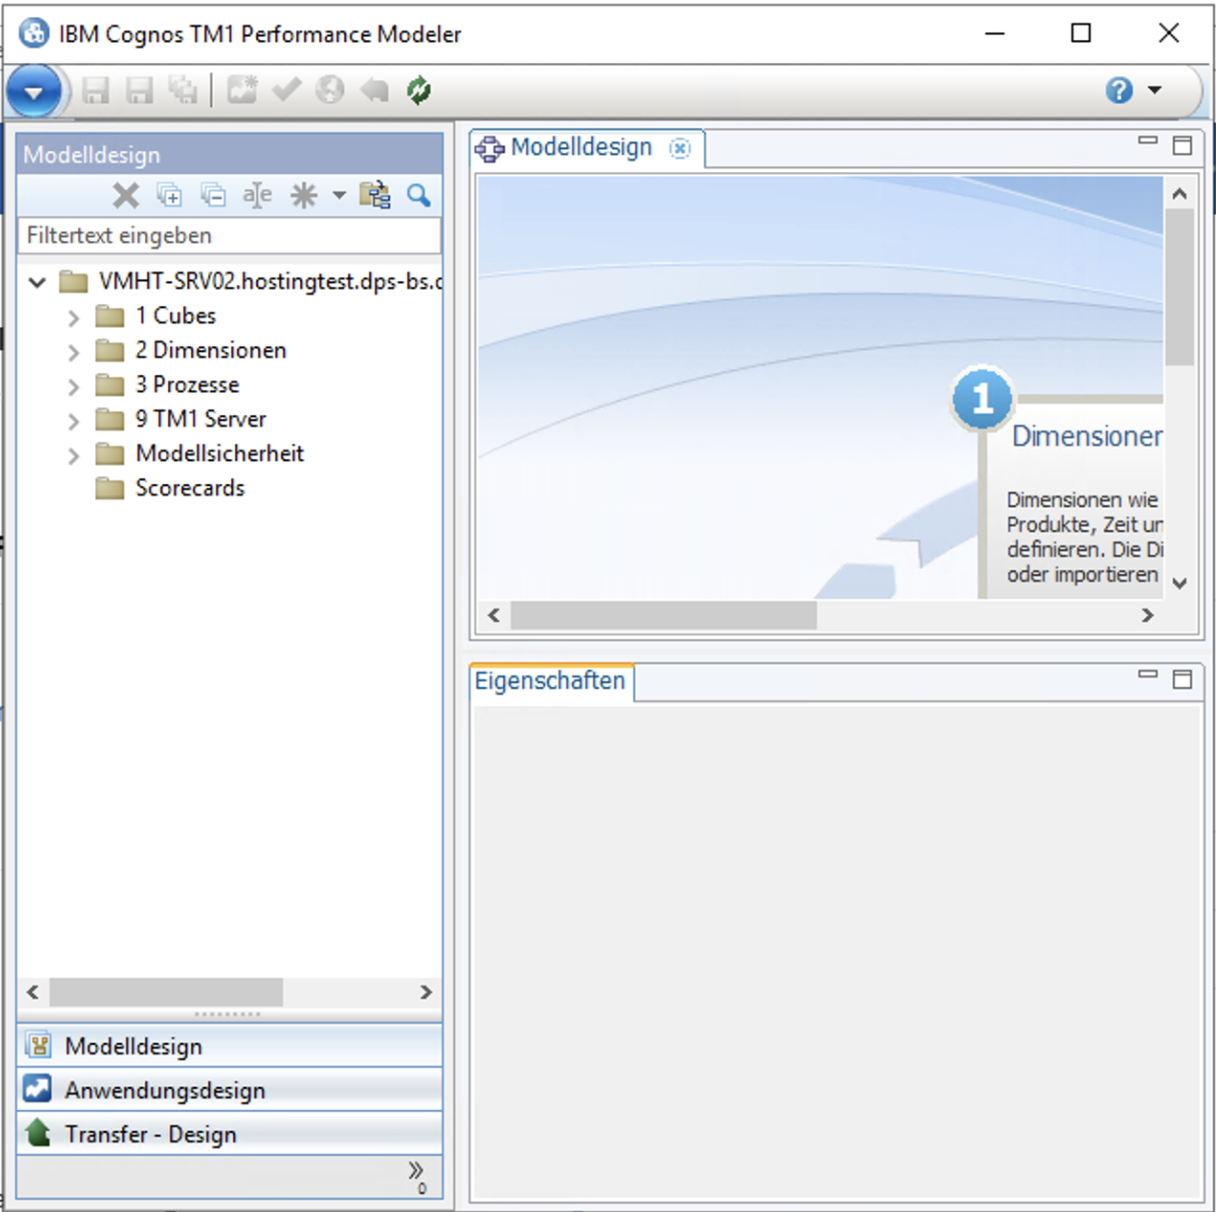The image size is (1216, 1212).
Task: Collapse the VMHT-SRV02 server node
Action: (37, 283)
